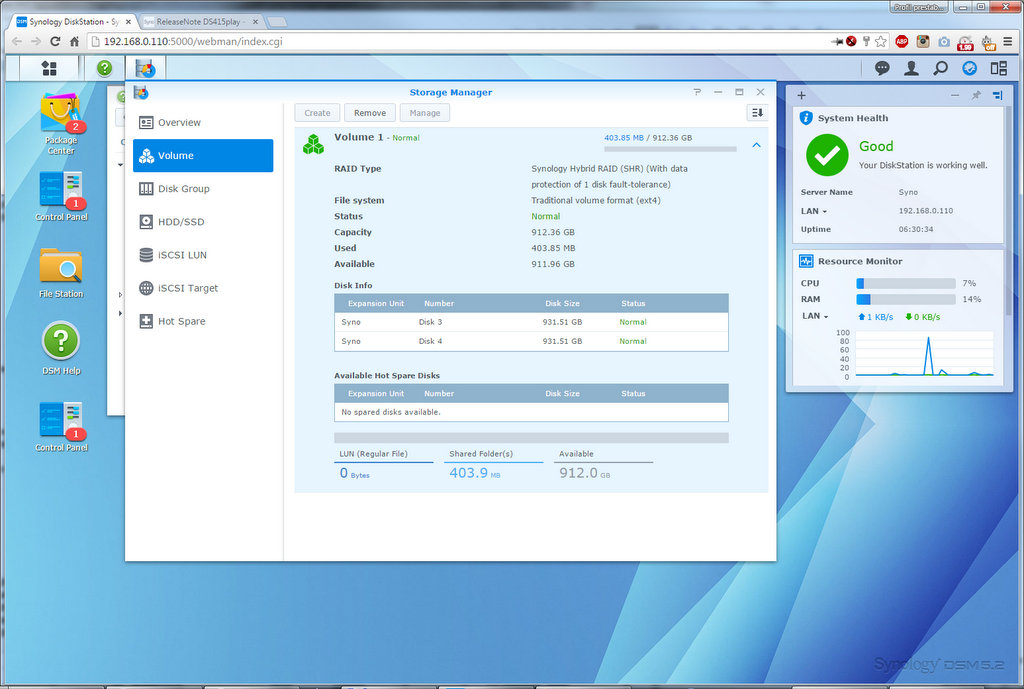The width and height of the screenshot is (1024, 689).
Task: Click the Adblock Plus extension icon
Action: [x=902, y=41]
